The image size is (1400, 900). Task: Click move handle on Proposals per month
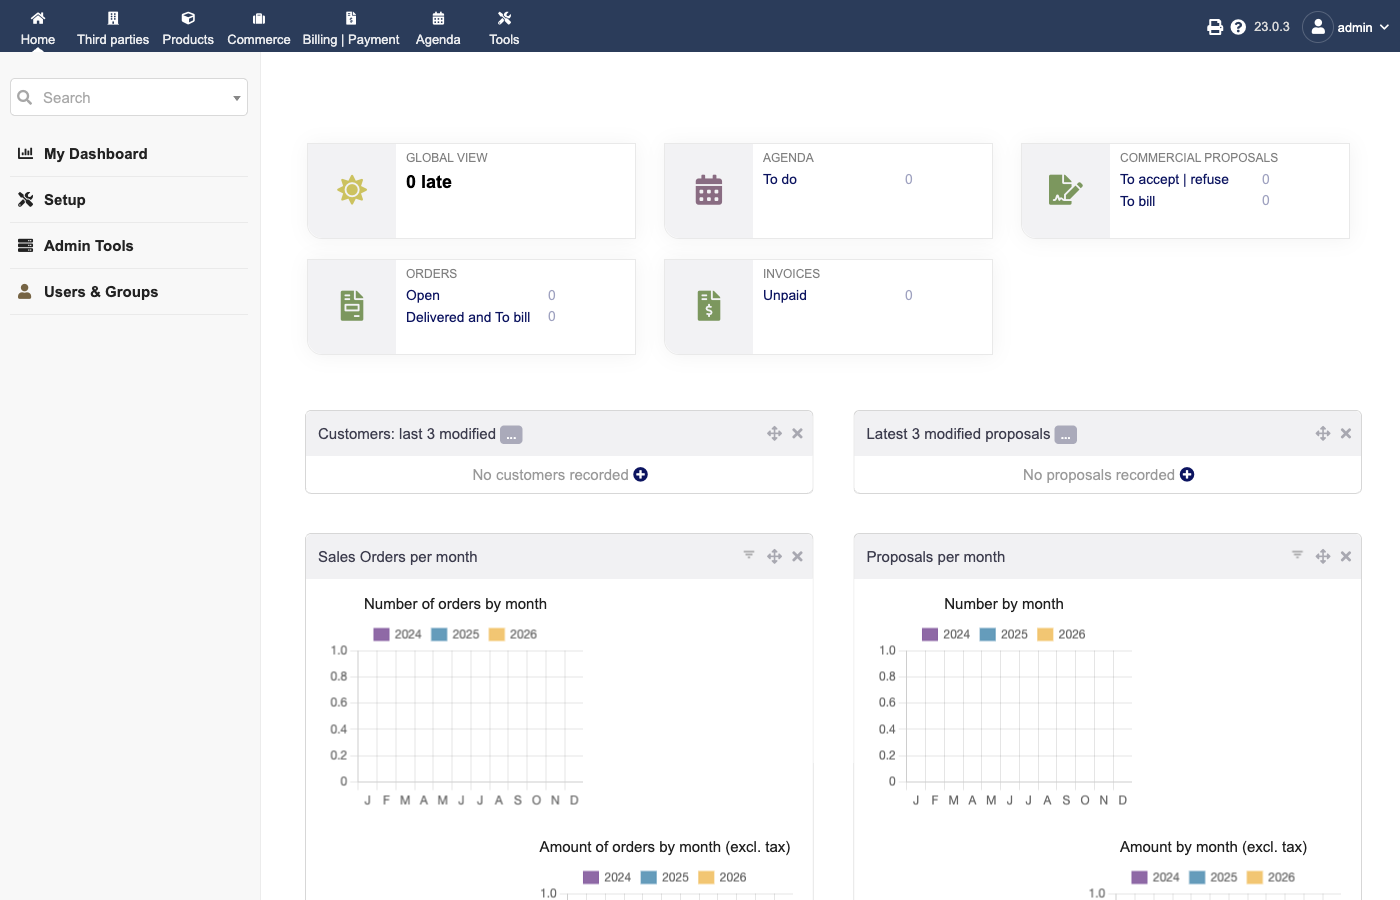1323,556
